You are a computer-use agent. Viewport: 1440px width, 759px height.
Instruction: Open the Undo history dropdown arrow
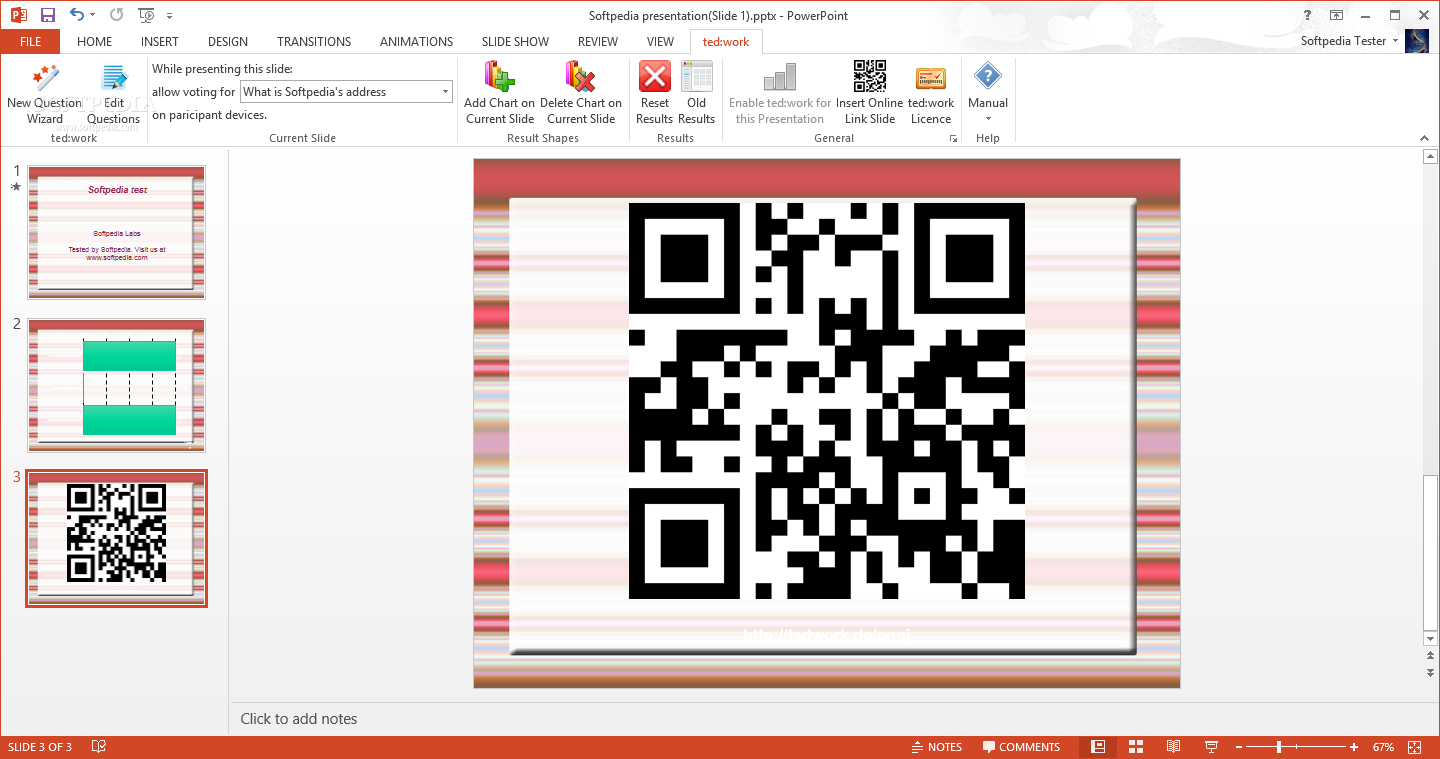coord(93,15)
